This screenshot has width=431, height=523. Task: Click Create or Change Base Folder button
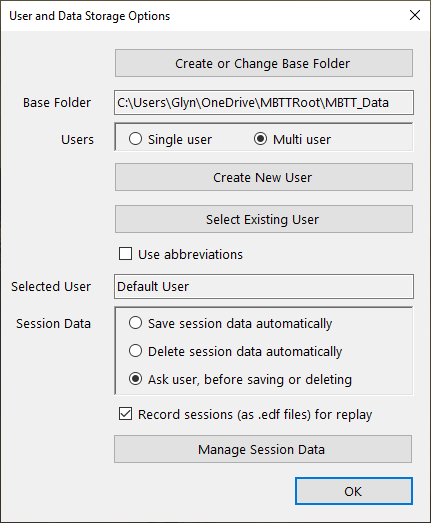click(264, 63)
